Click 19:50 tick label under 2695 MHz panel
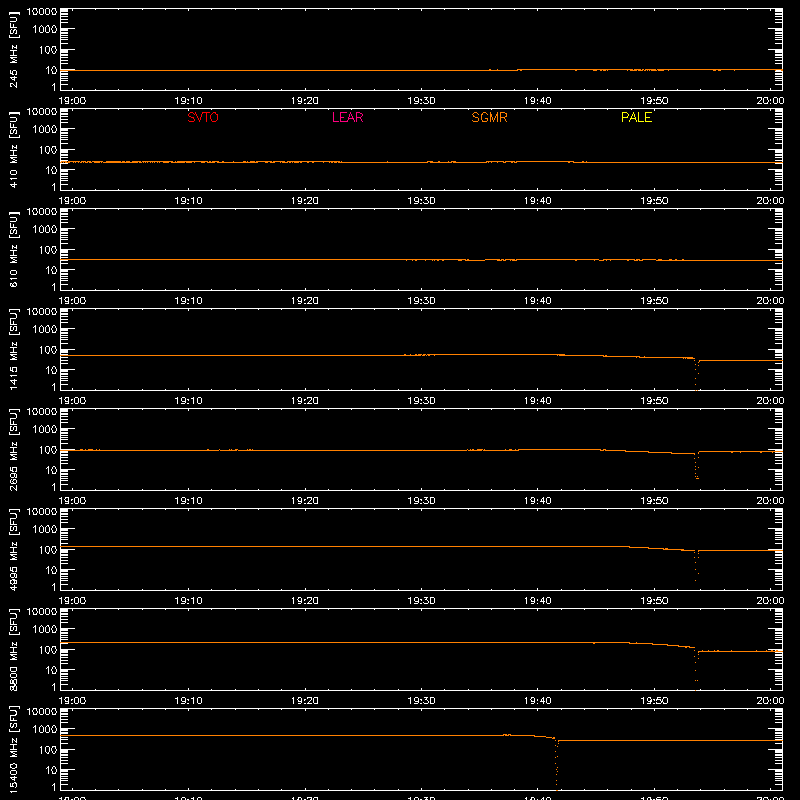Image resolution: width=800 pixels, height=800 pixels. 654,501
